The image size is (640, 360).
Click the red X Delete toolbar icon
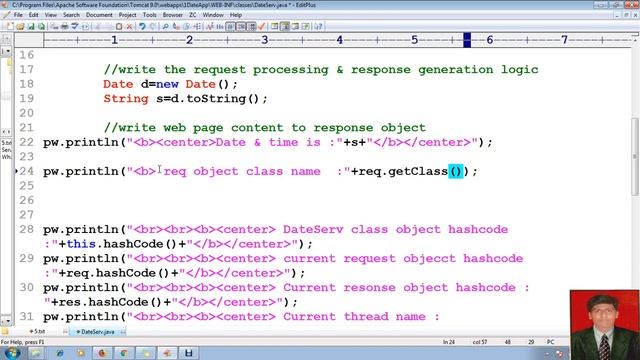pos(129,27)
